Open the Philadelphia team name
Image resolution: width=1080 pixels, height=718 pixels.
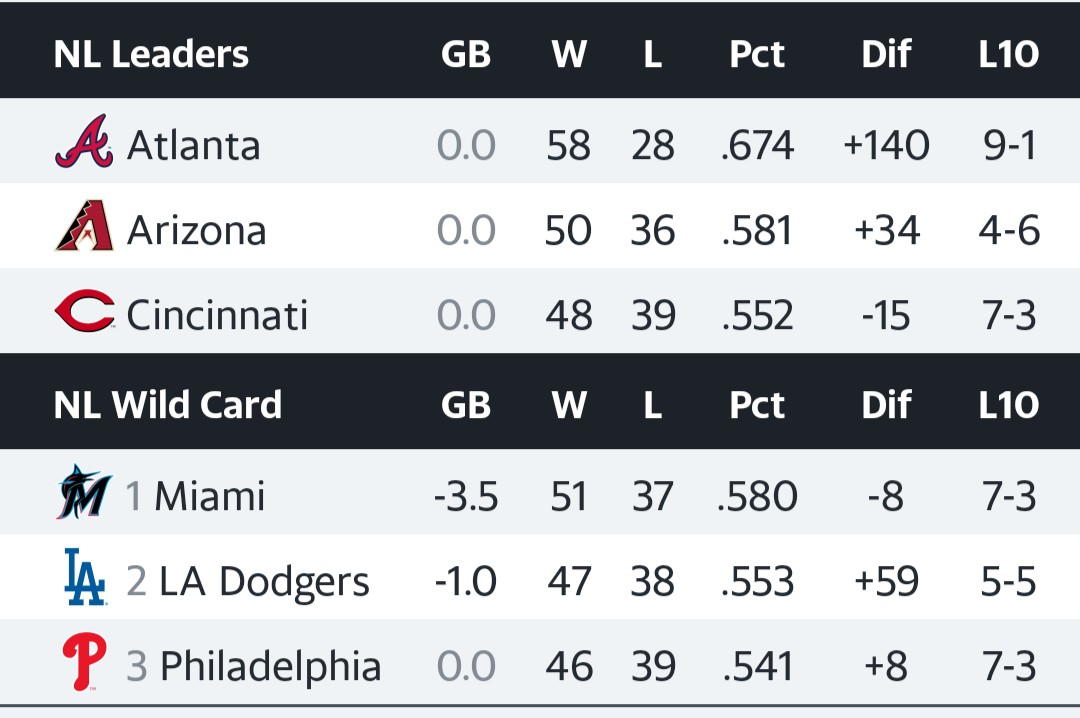270,666
